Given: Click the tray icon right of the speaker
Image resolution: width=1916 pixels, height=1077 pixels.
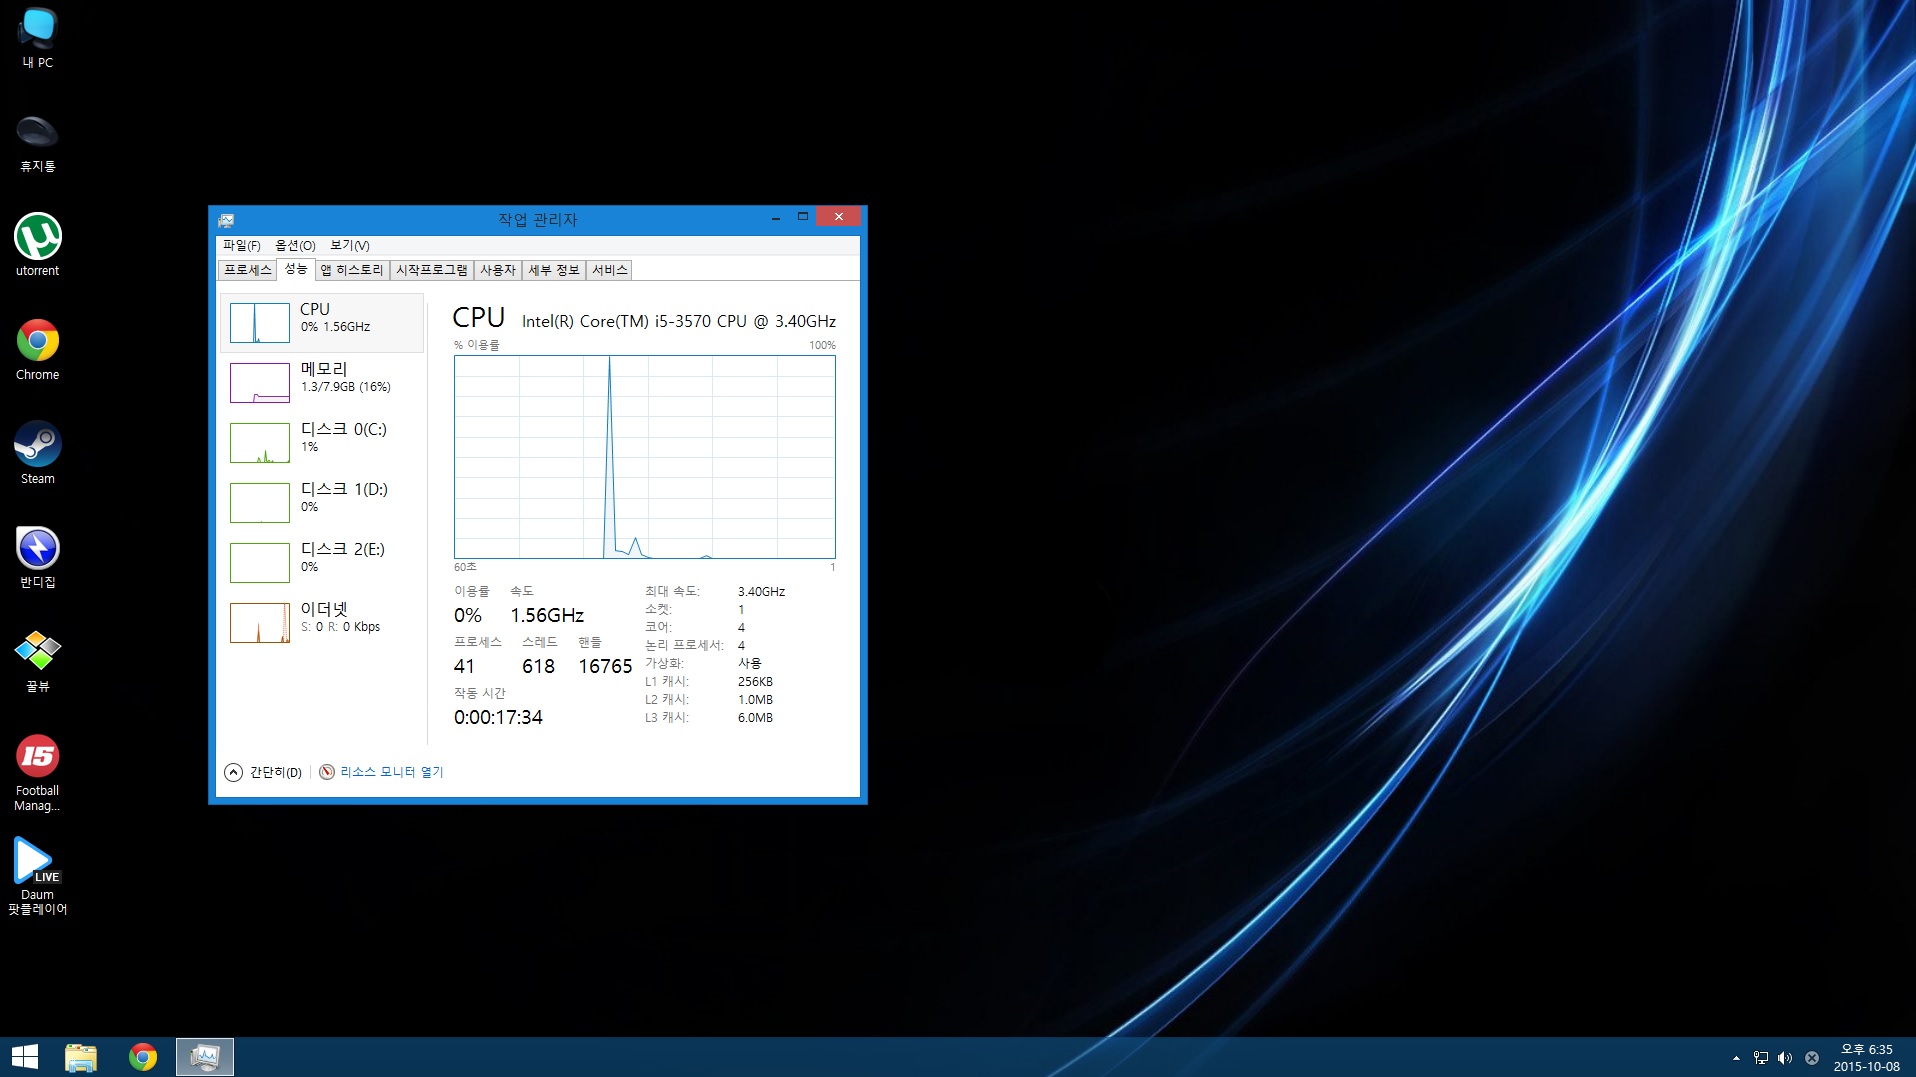Looking at the screenshot, I should click(x=1811, y=1058).
